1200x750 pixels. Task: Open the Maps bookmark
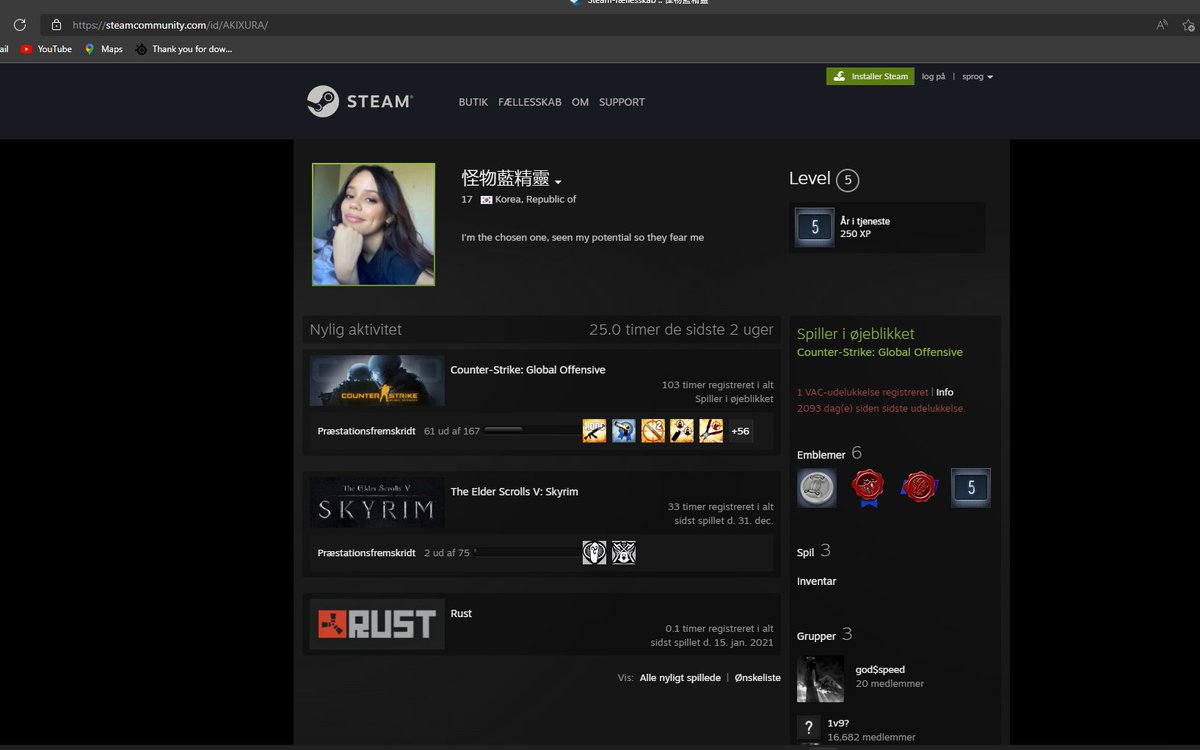tap(104, 49)
